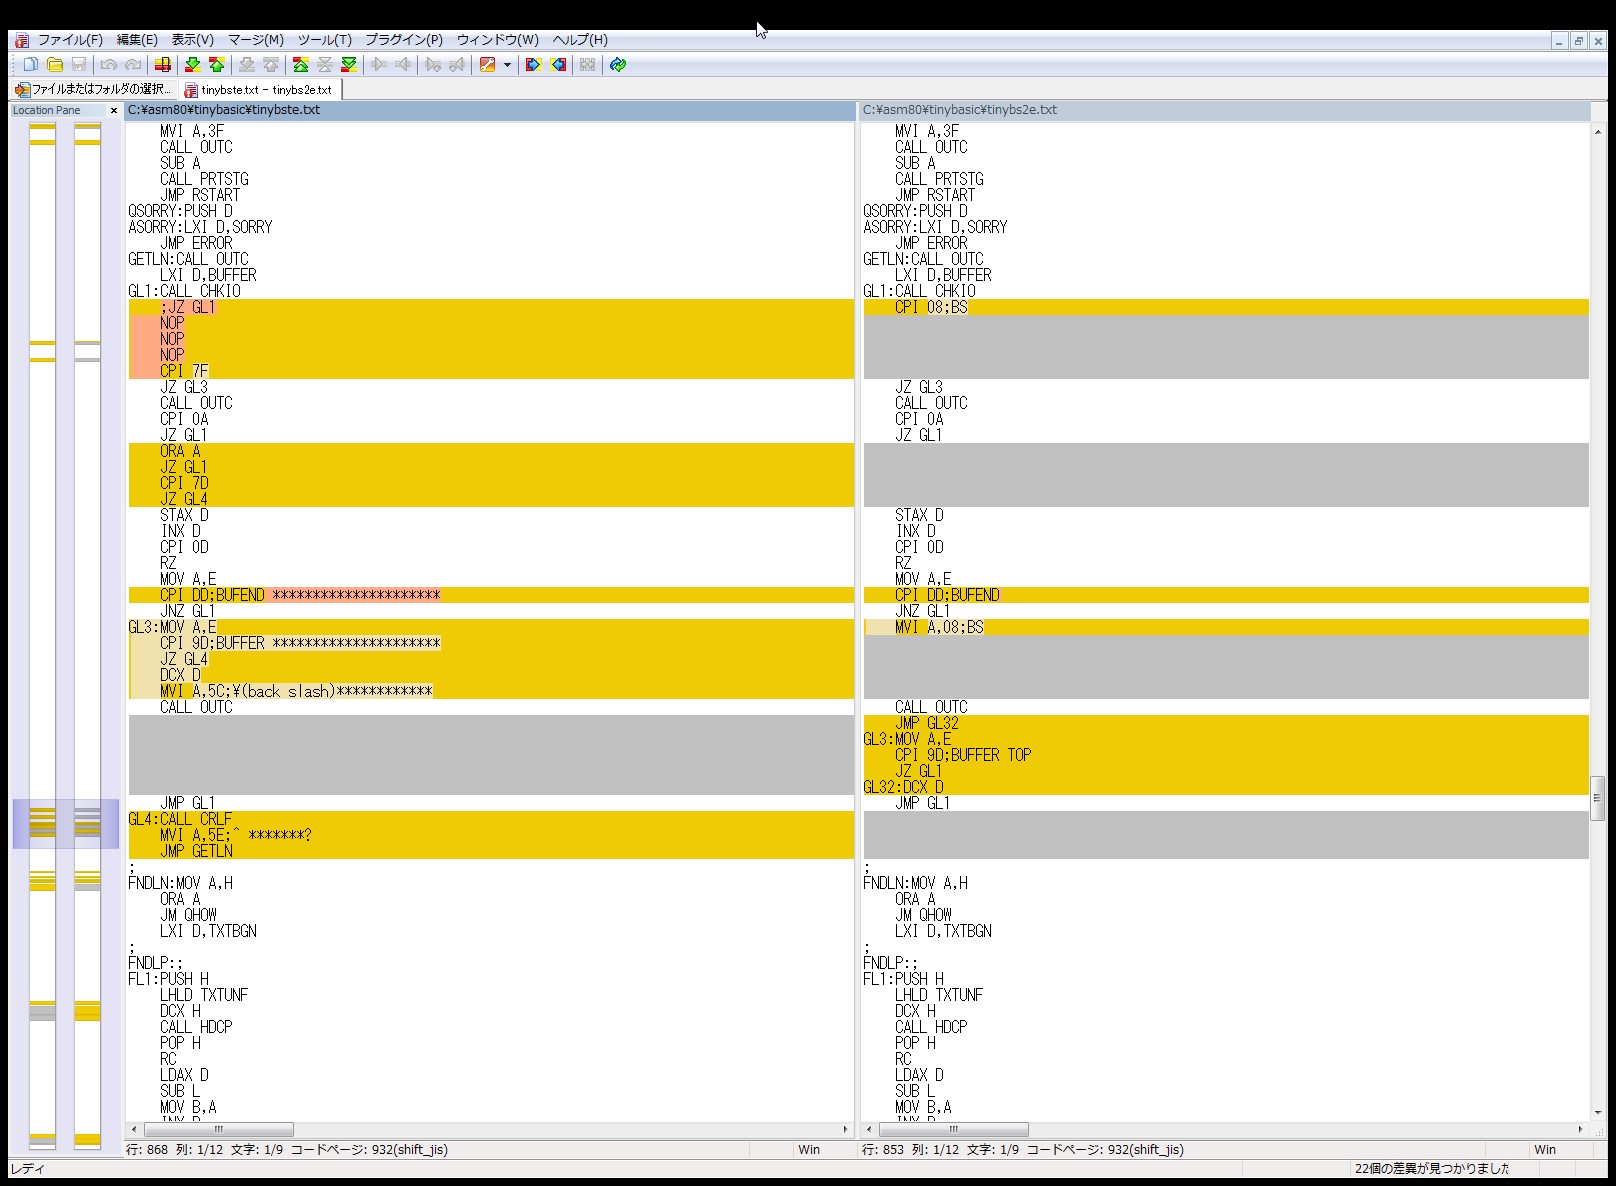
Task: Click the right pane horizontal scrollbar thumb
Action: coord(954,1129)
